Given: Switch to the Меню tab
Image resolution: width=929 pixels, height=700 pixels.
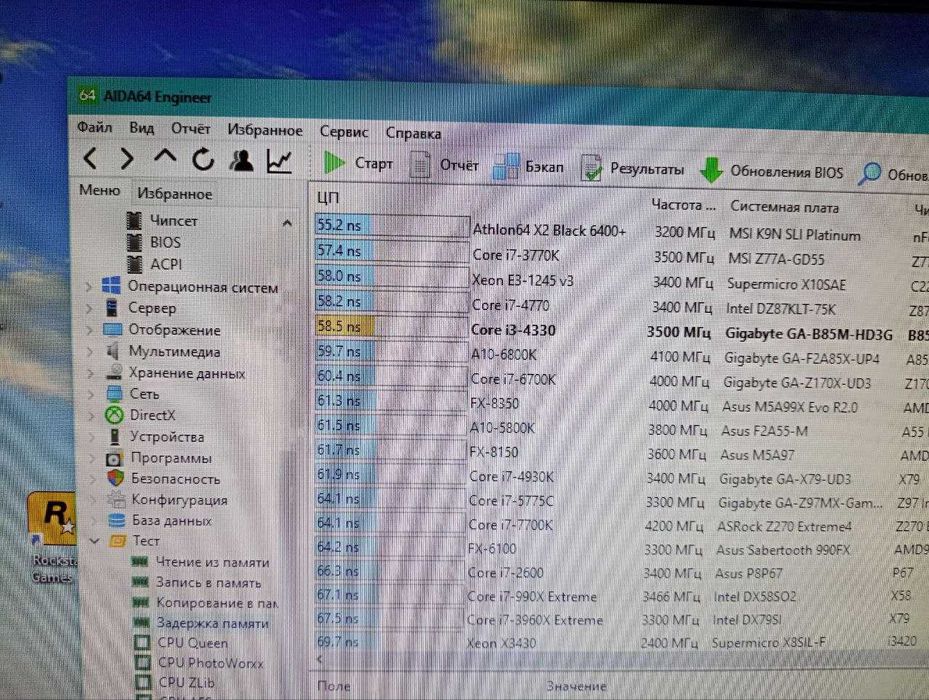Looking at the screenshot, I should [100, 190].
